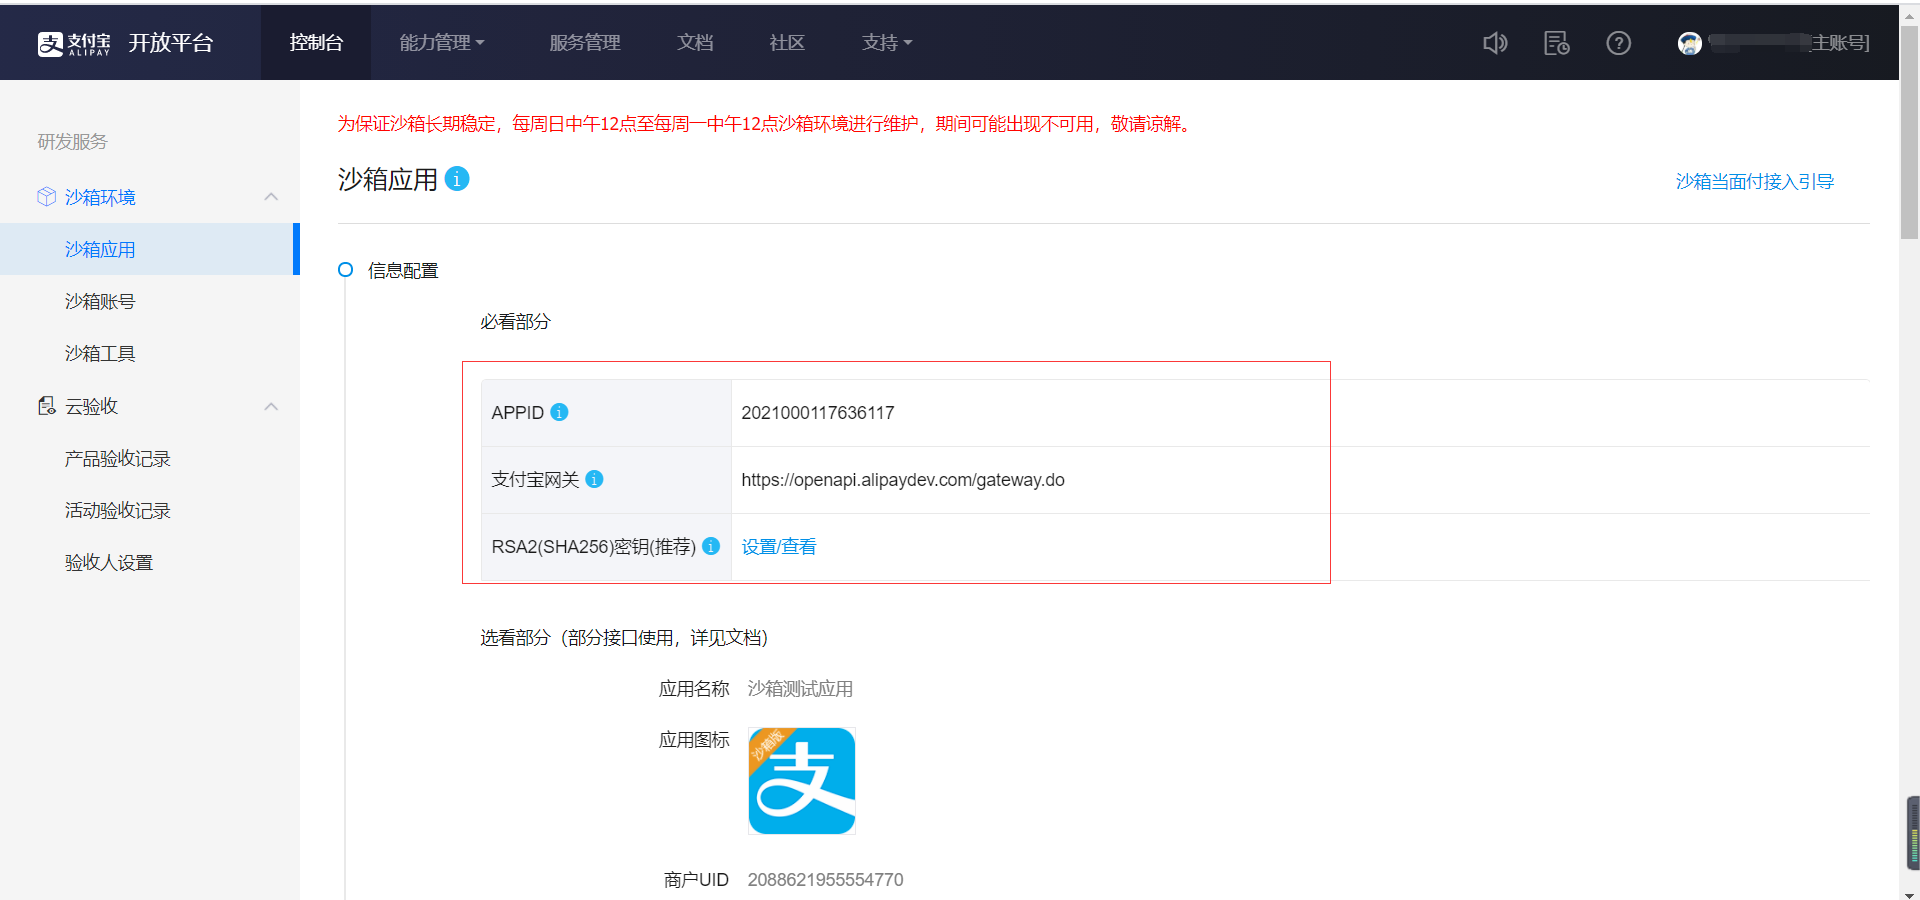Collapse the 沙箱环境 sidebar section
This screenshot has height=900, width=1920.
tap(271, 196)
